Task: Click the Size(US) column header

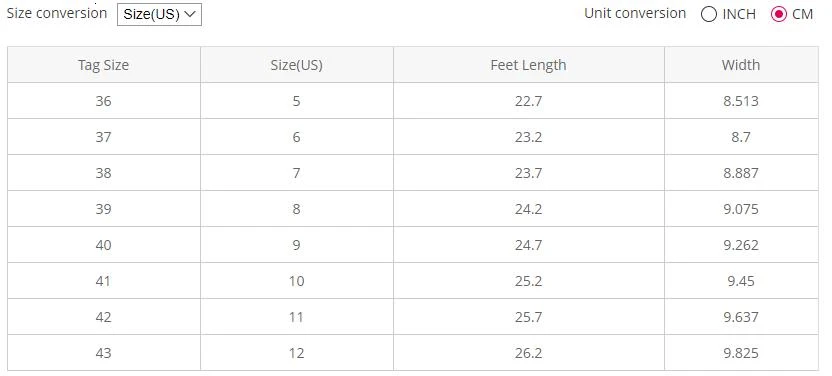Action: tap(297, 65)
